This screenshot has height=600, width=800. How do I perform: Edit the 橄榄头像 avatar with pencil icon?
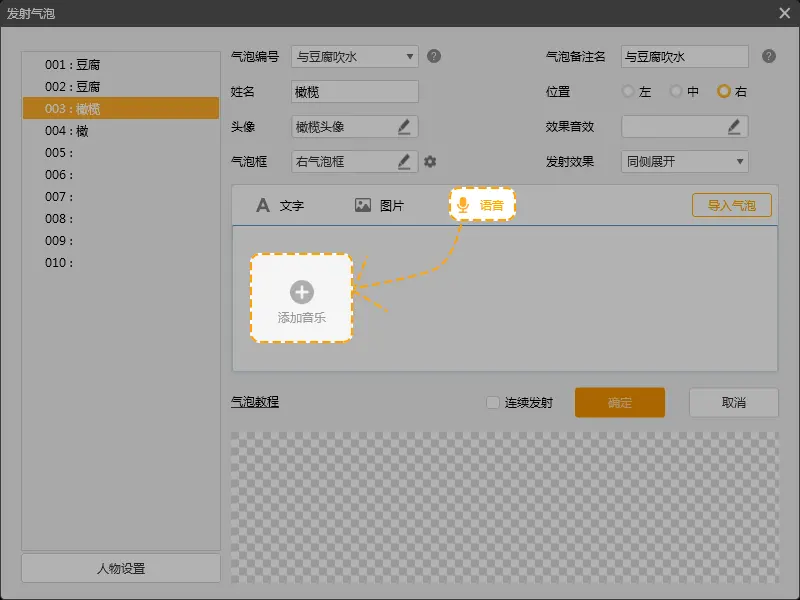[x=404, y=126]
